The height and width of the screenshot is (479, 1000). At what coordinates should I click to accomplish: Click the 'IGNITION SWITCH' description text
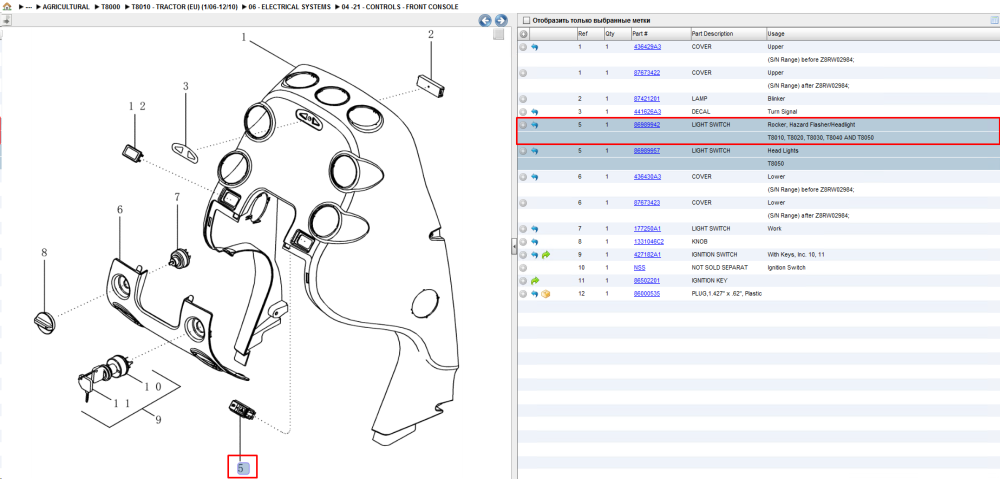tap(714, 254)
